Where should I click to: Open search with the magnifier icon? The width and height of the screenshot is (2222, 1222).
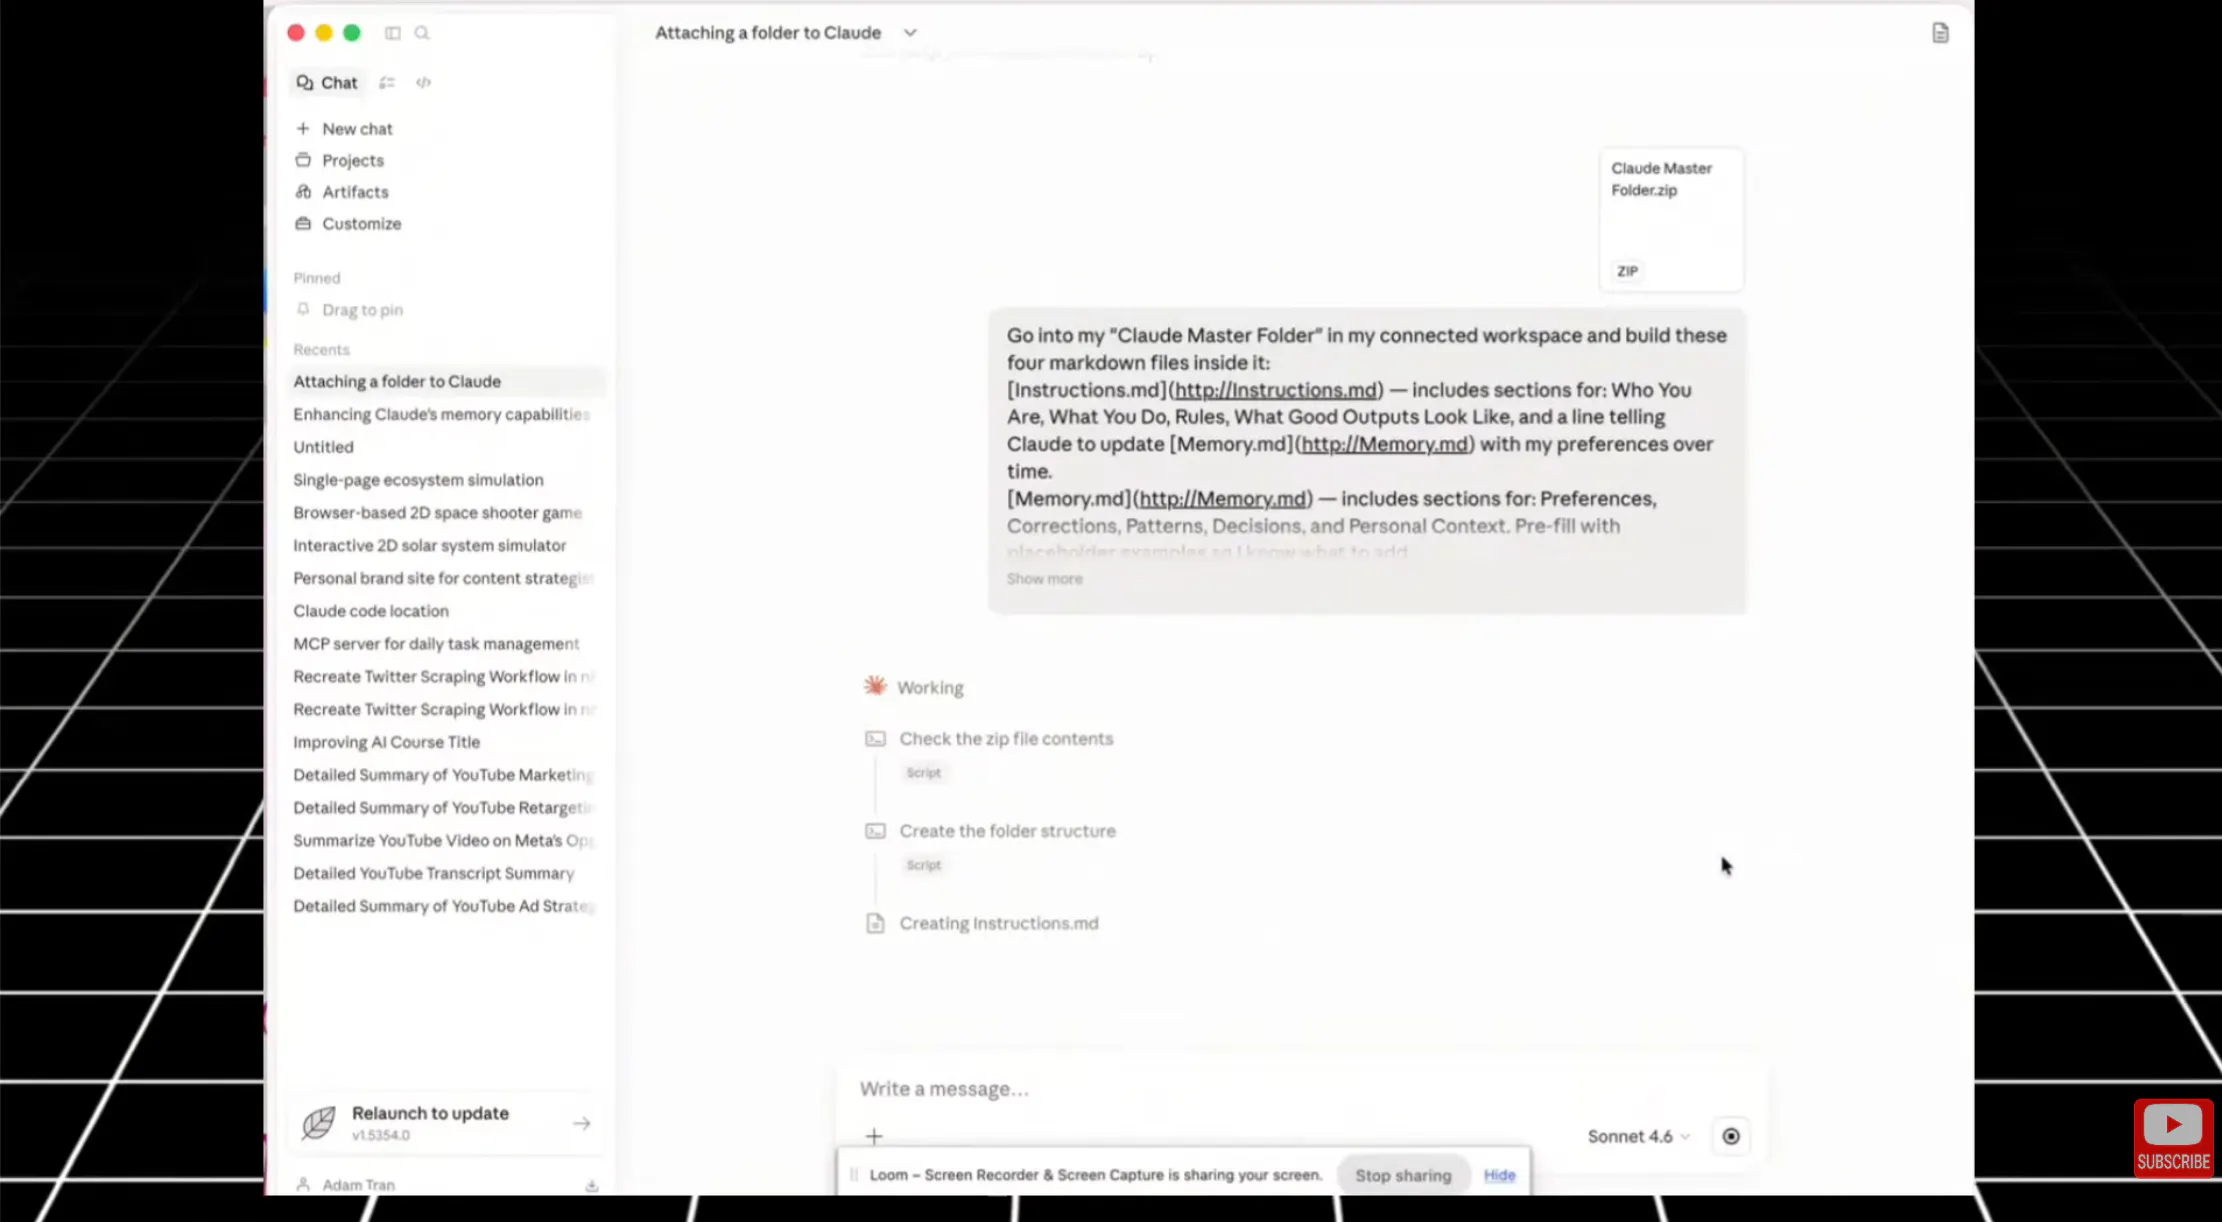pyautogui.click(x=422, y=33)
